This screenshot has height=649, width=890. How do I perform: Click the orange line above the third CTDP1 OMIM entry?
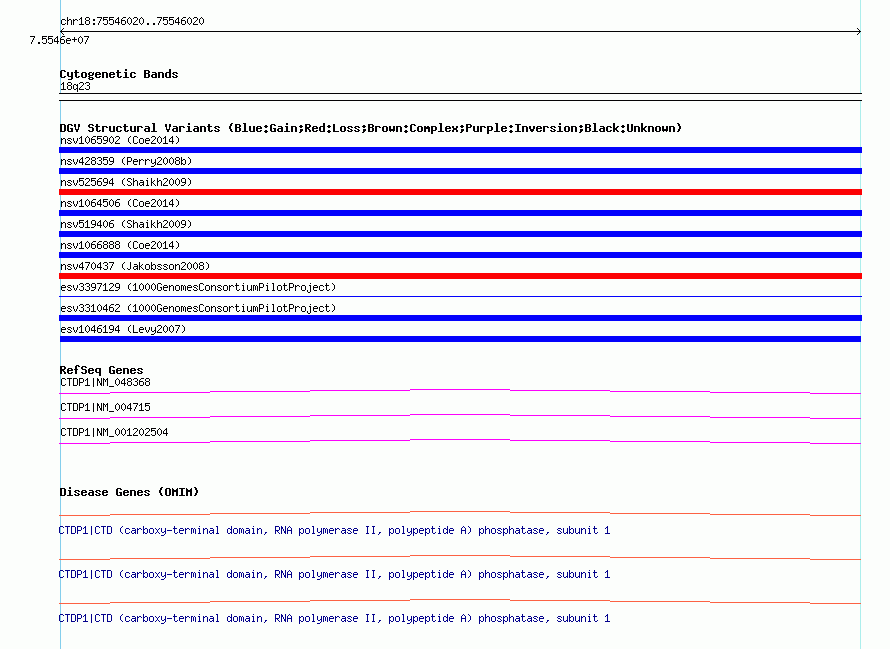pyautogui.click(x=460, y=601)
